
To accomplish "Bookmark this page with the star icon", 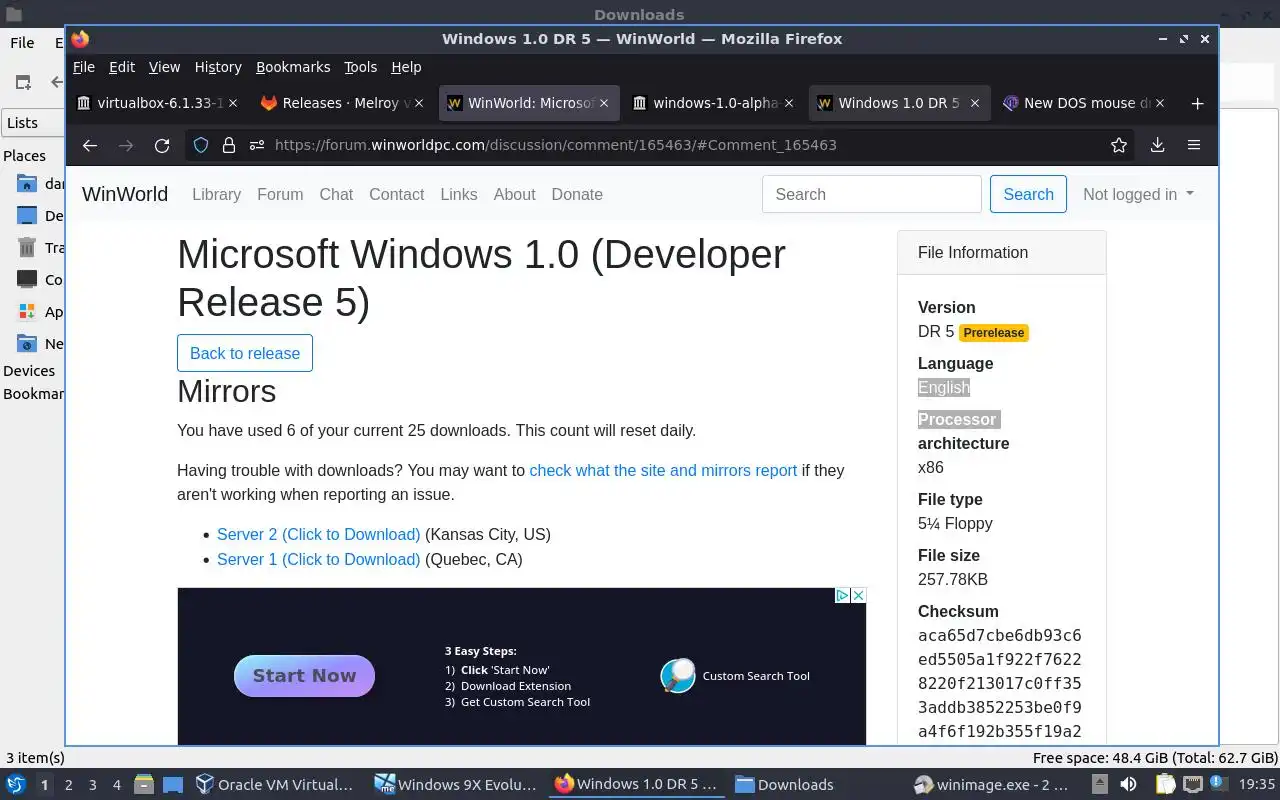I will [x=1119, y=145].
